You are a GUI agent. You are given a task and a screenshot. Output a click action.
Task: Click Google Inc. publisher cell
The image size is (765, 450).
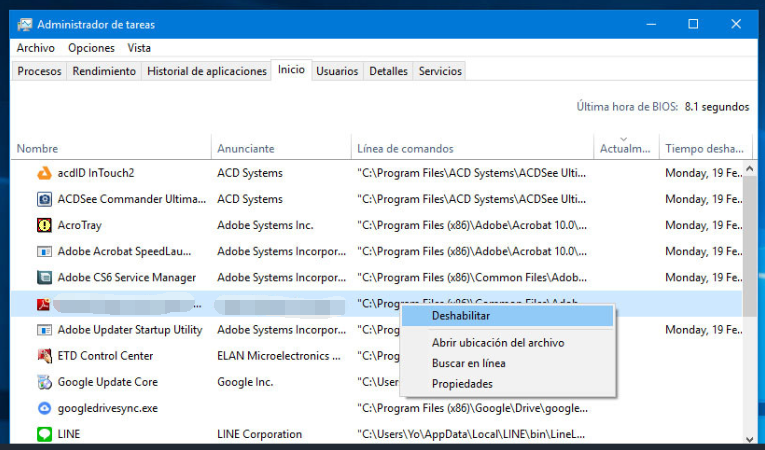coord(245,382)
